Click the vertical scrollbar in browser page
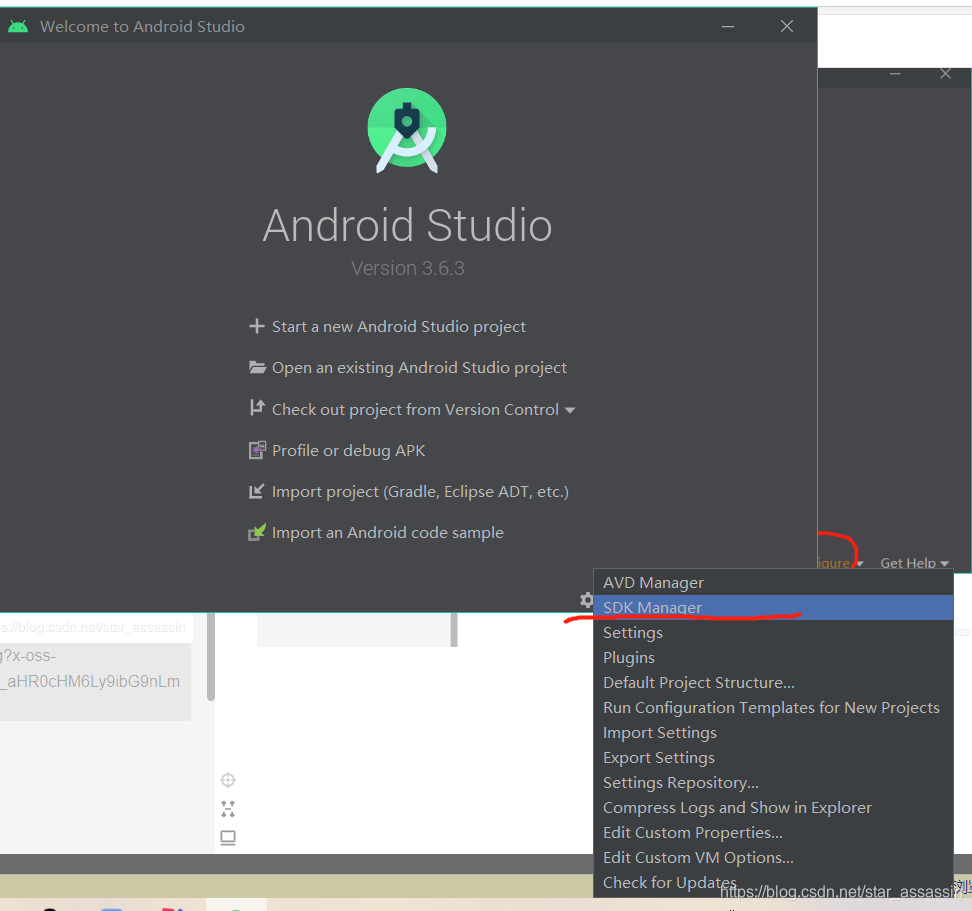972x911 pixels. (x=211, y=656)
